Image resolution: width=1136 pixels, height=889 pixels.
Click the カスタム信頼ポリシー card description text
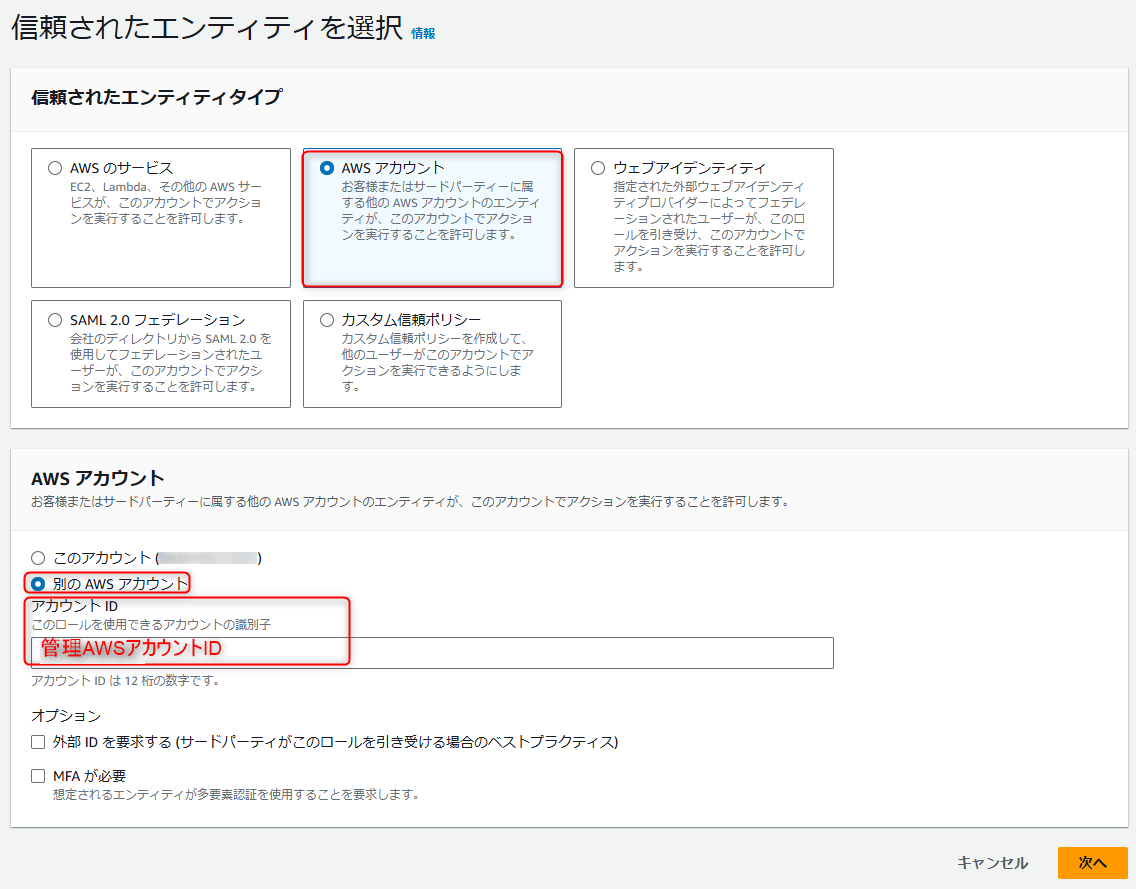pos(438,363)
